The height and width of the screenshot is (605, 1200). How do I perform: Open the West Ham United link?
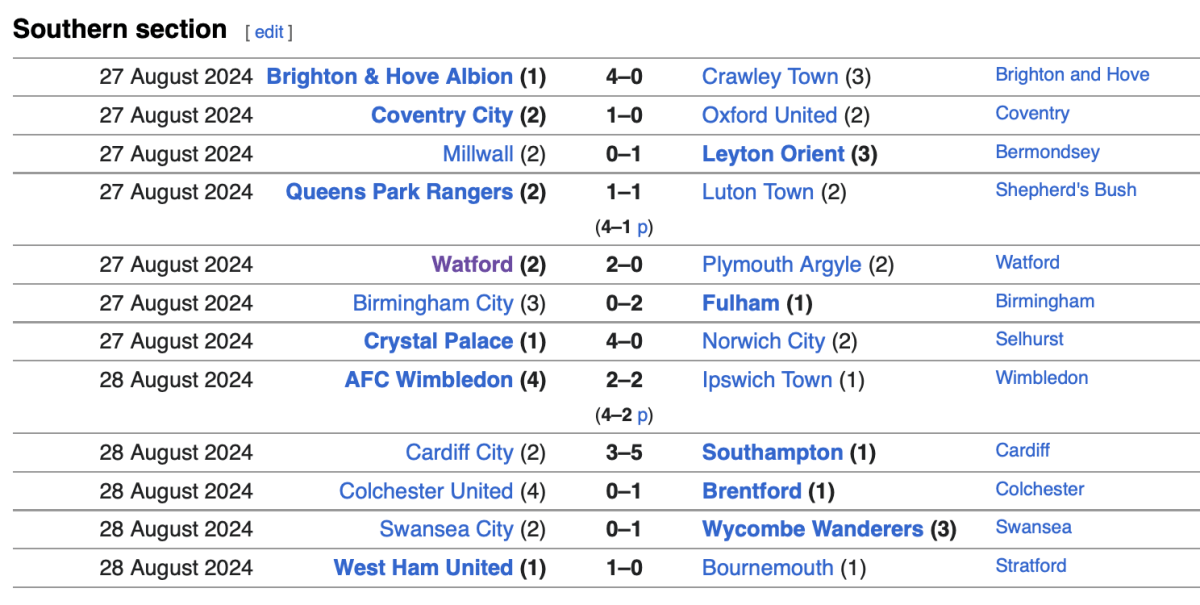coord(423,568)
